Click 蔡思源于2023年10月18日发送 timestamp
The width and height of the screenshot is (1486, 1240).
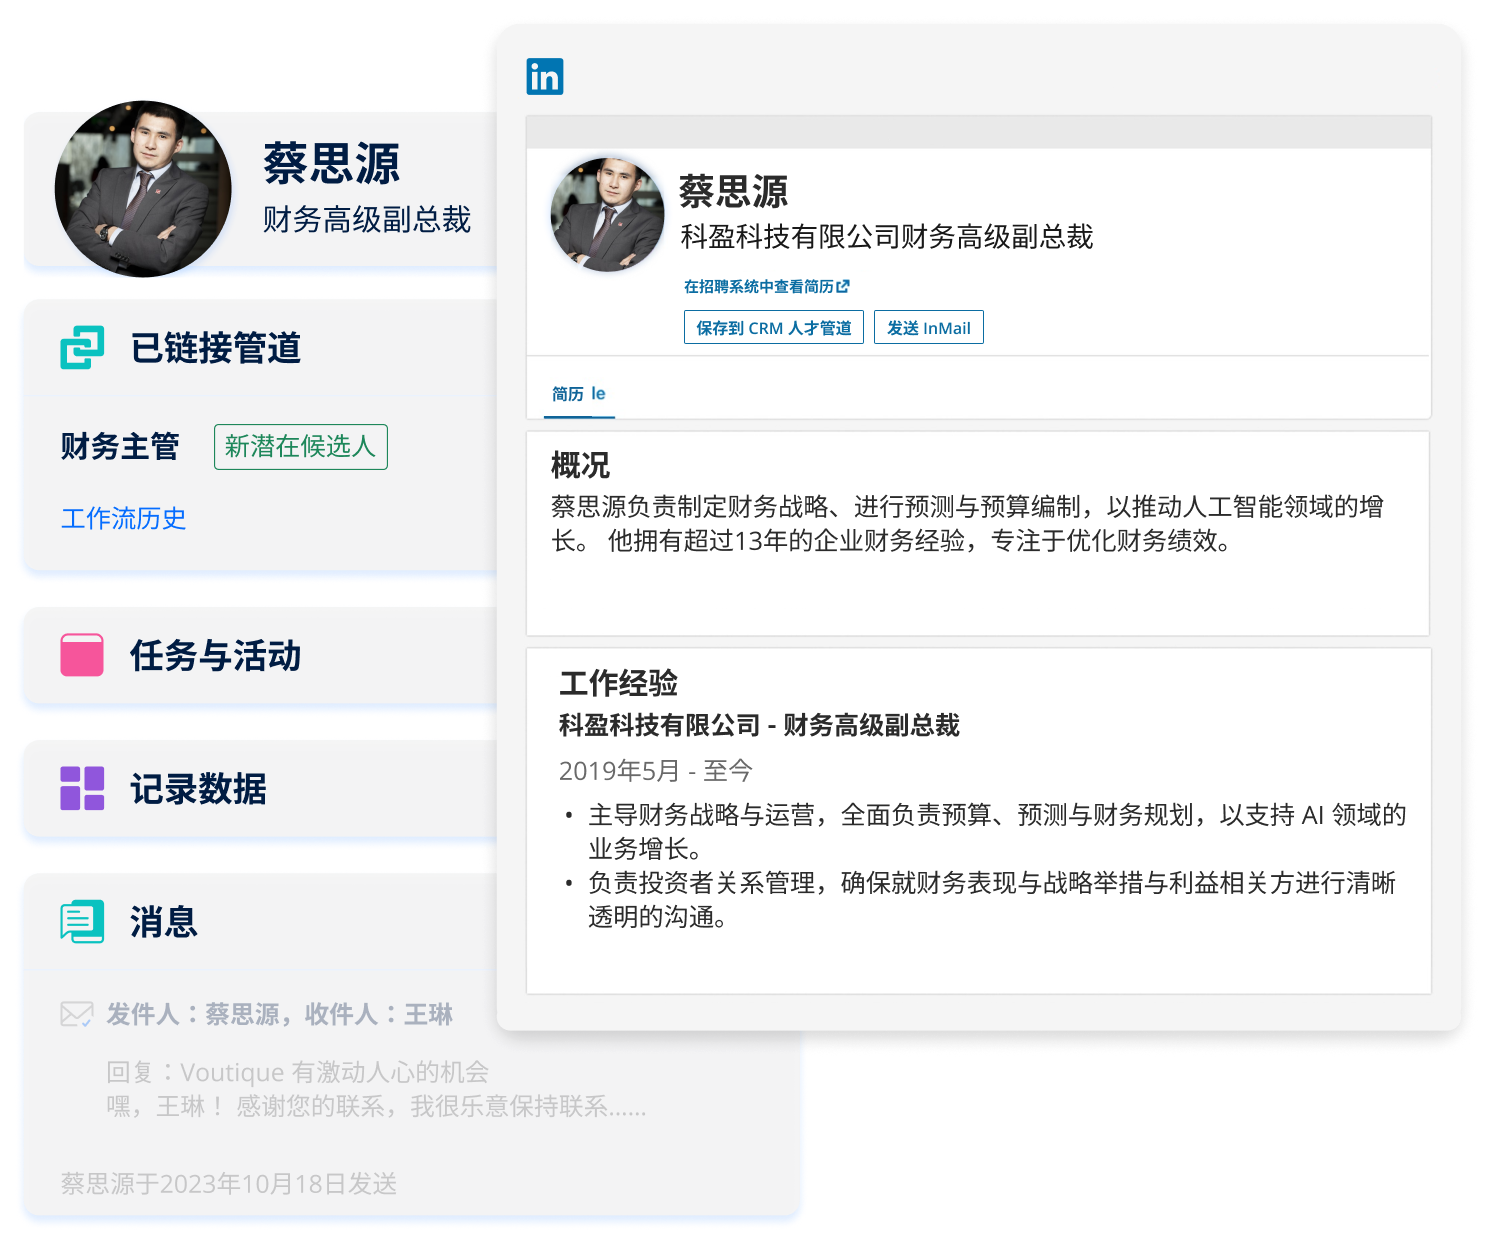pos(229,1184)
